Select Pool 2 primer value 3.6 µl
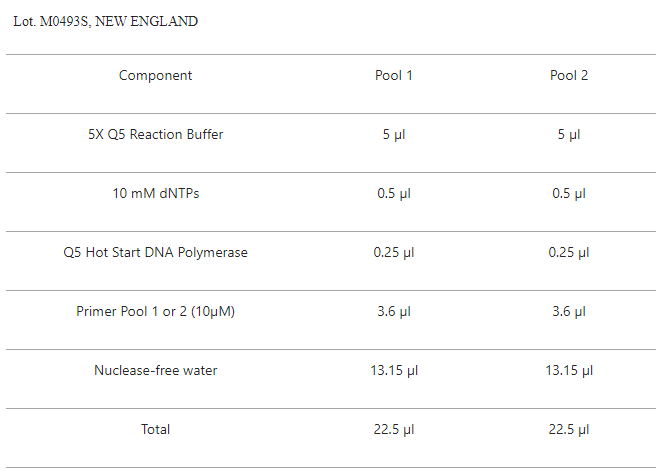665x476 pixels. (569, 311)
